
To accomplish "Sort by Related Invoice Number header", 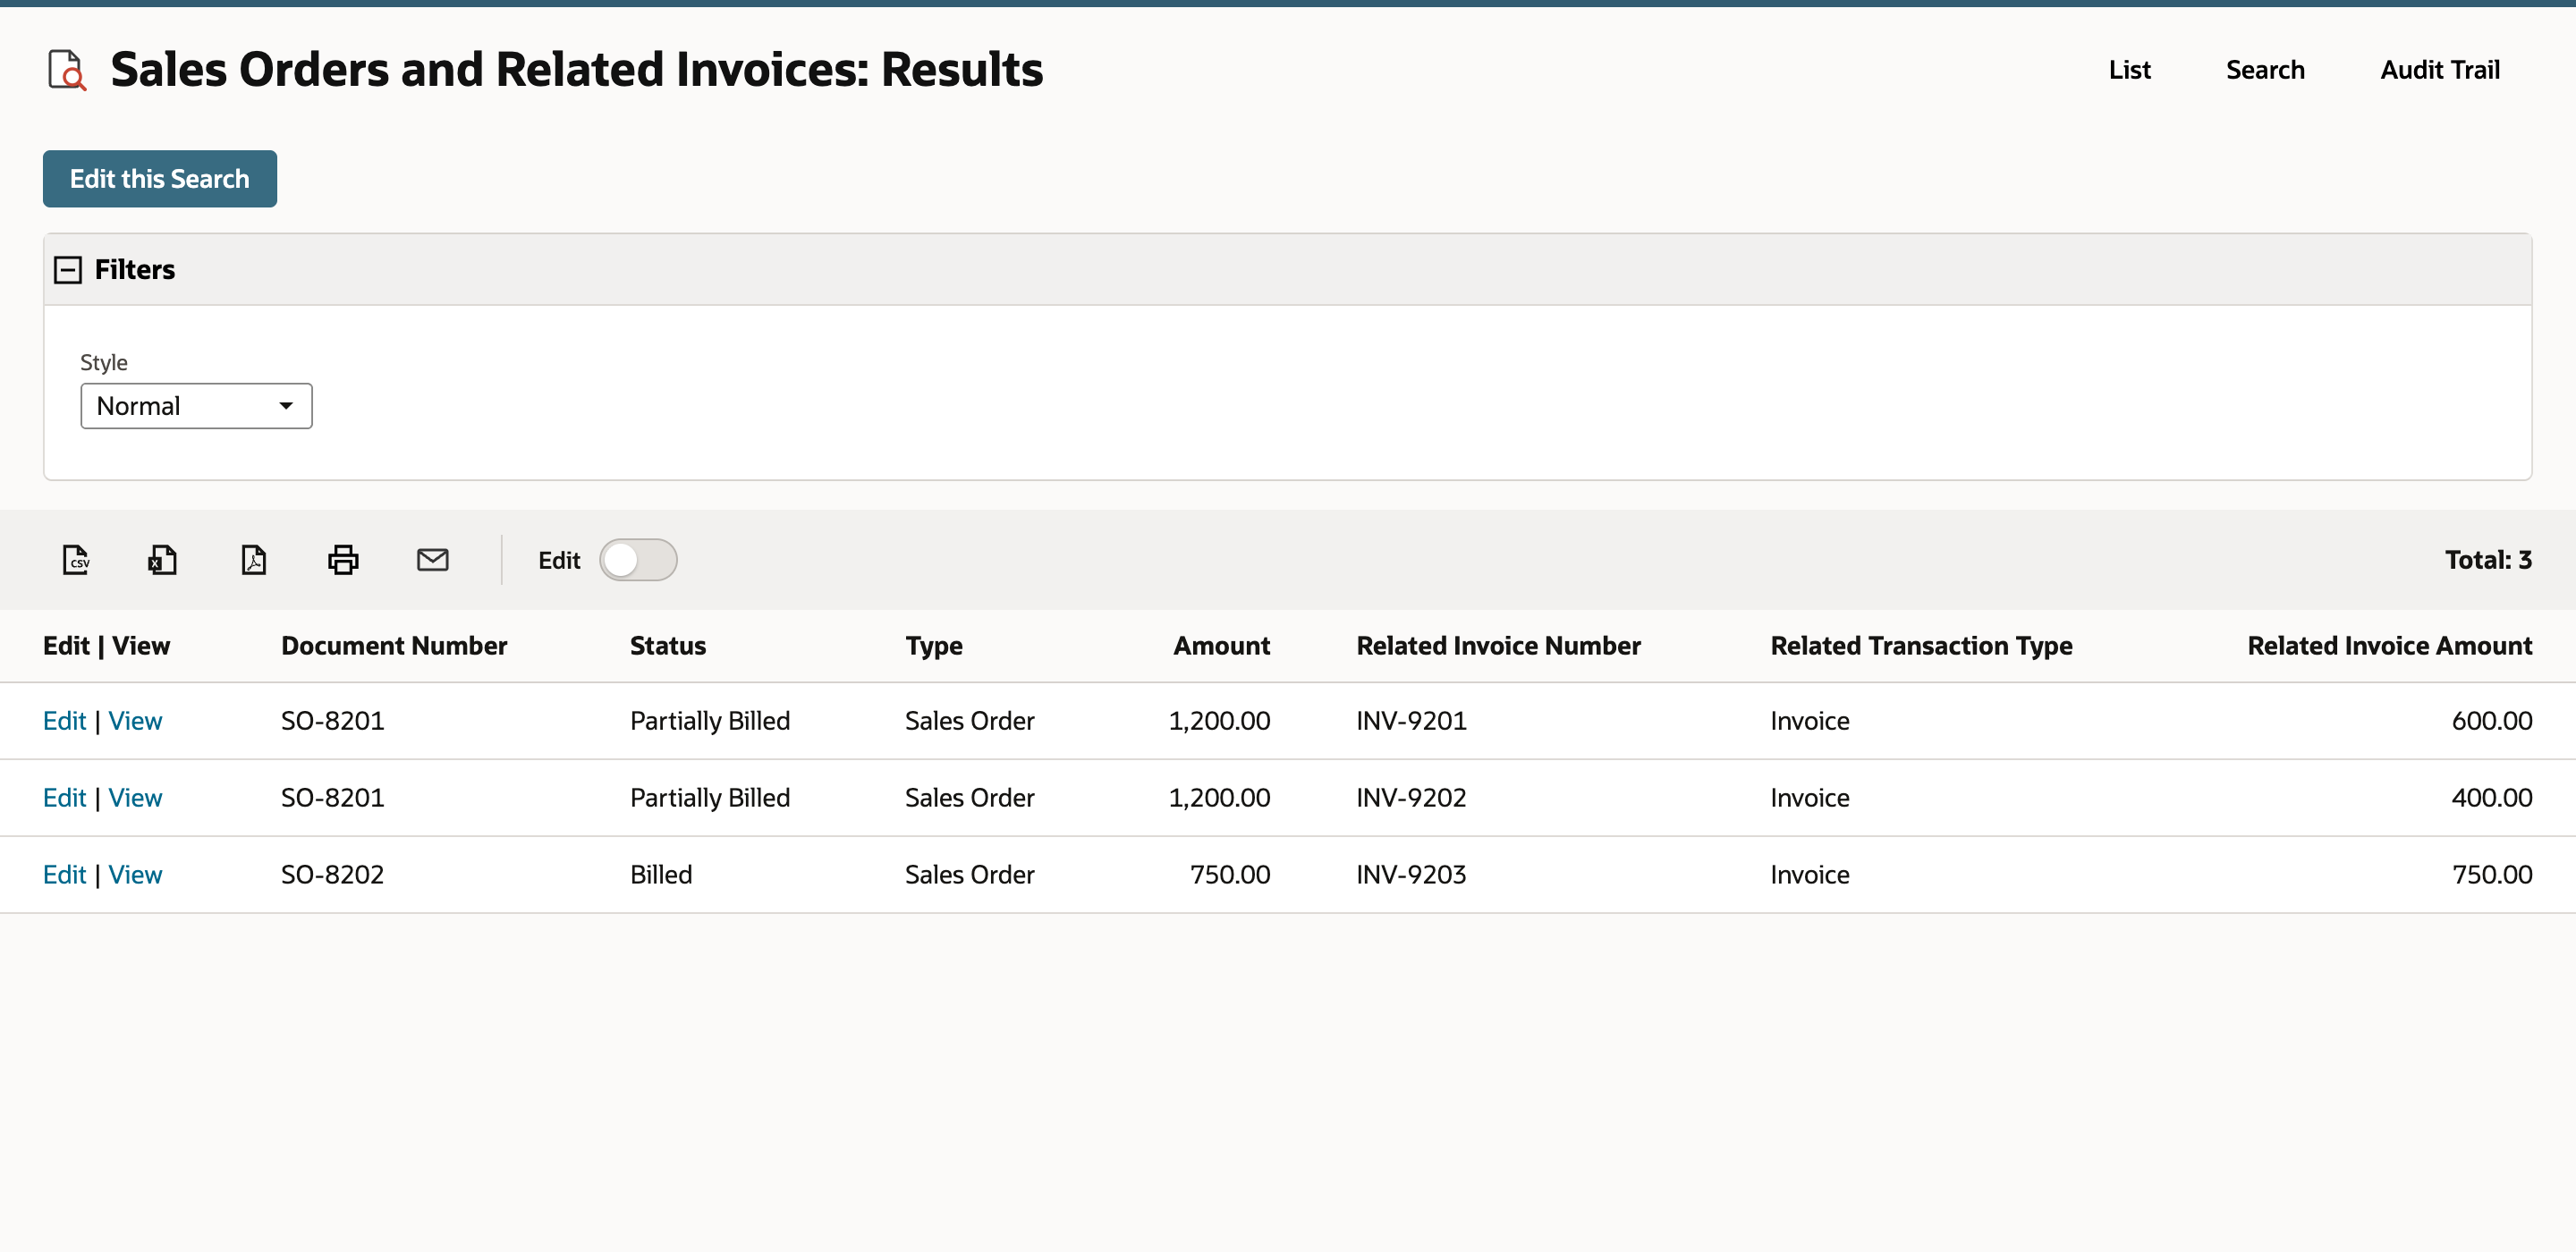I will 1498,646.
